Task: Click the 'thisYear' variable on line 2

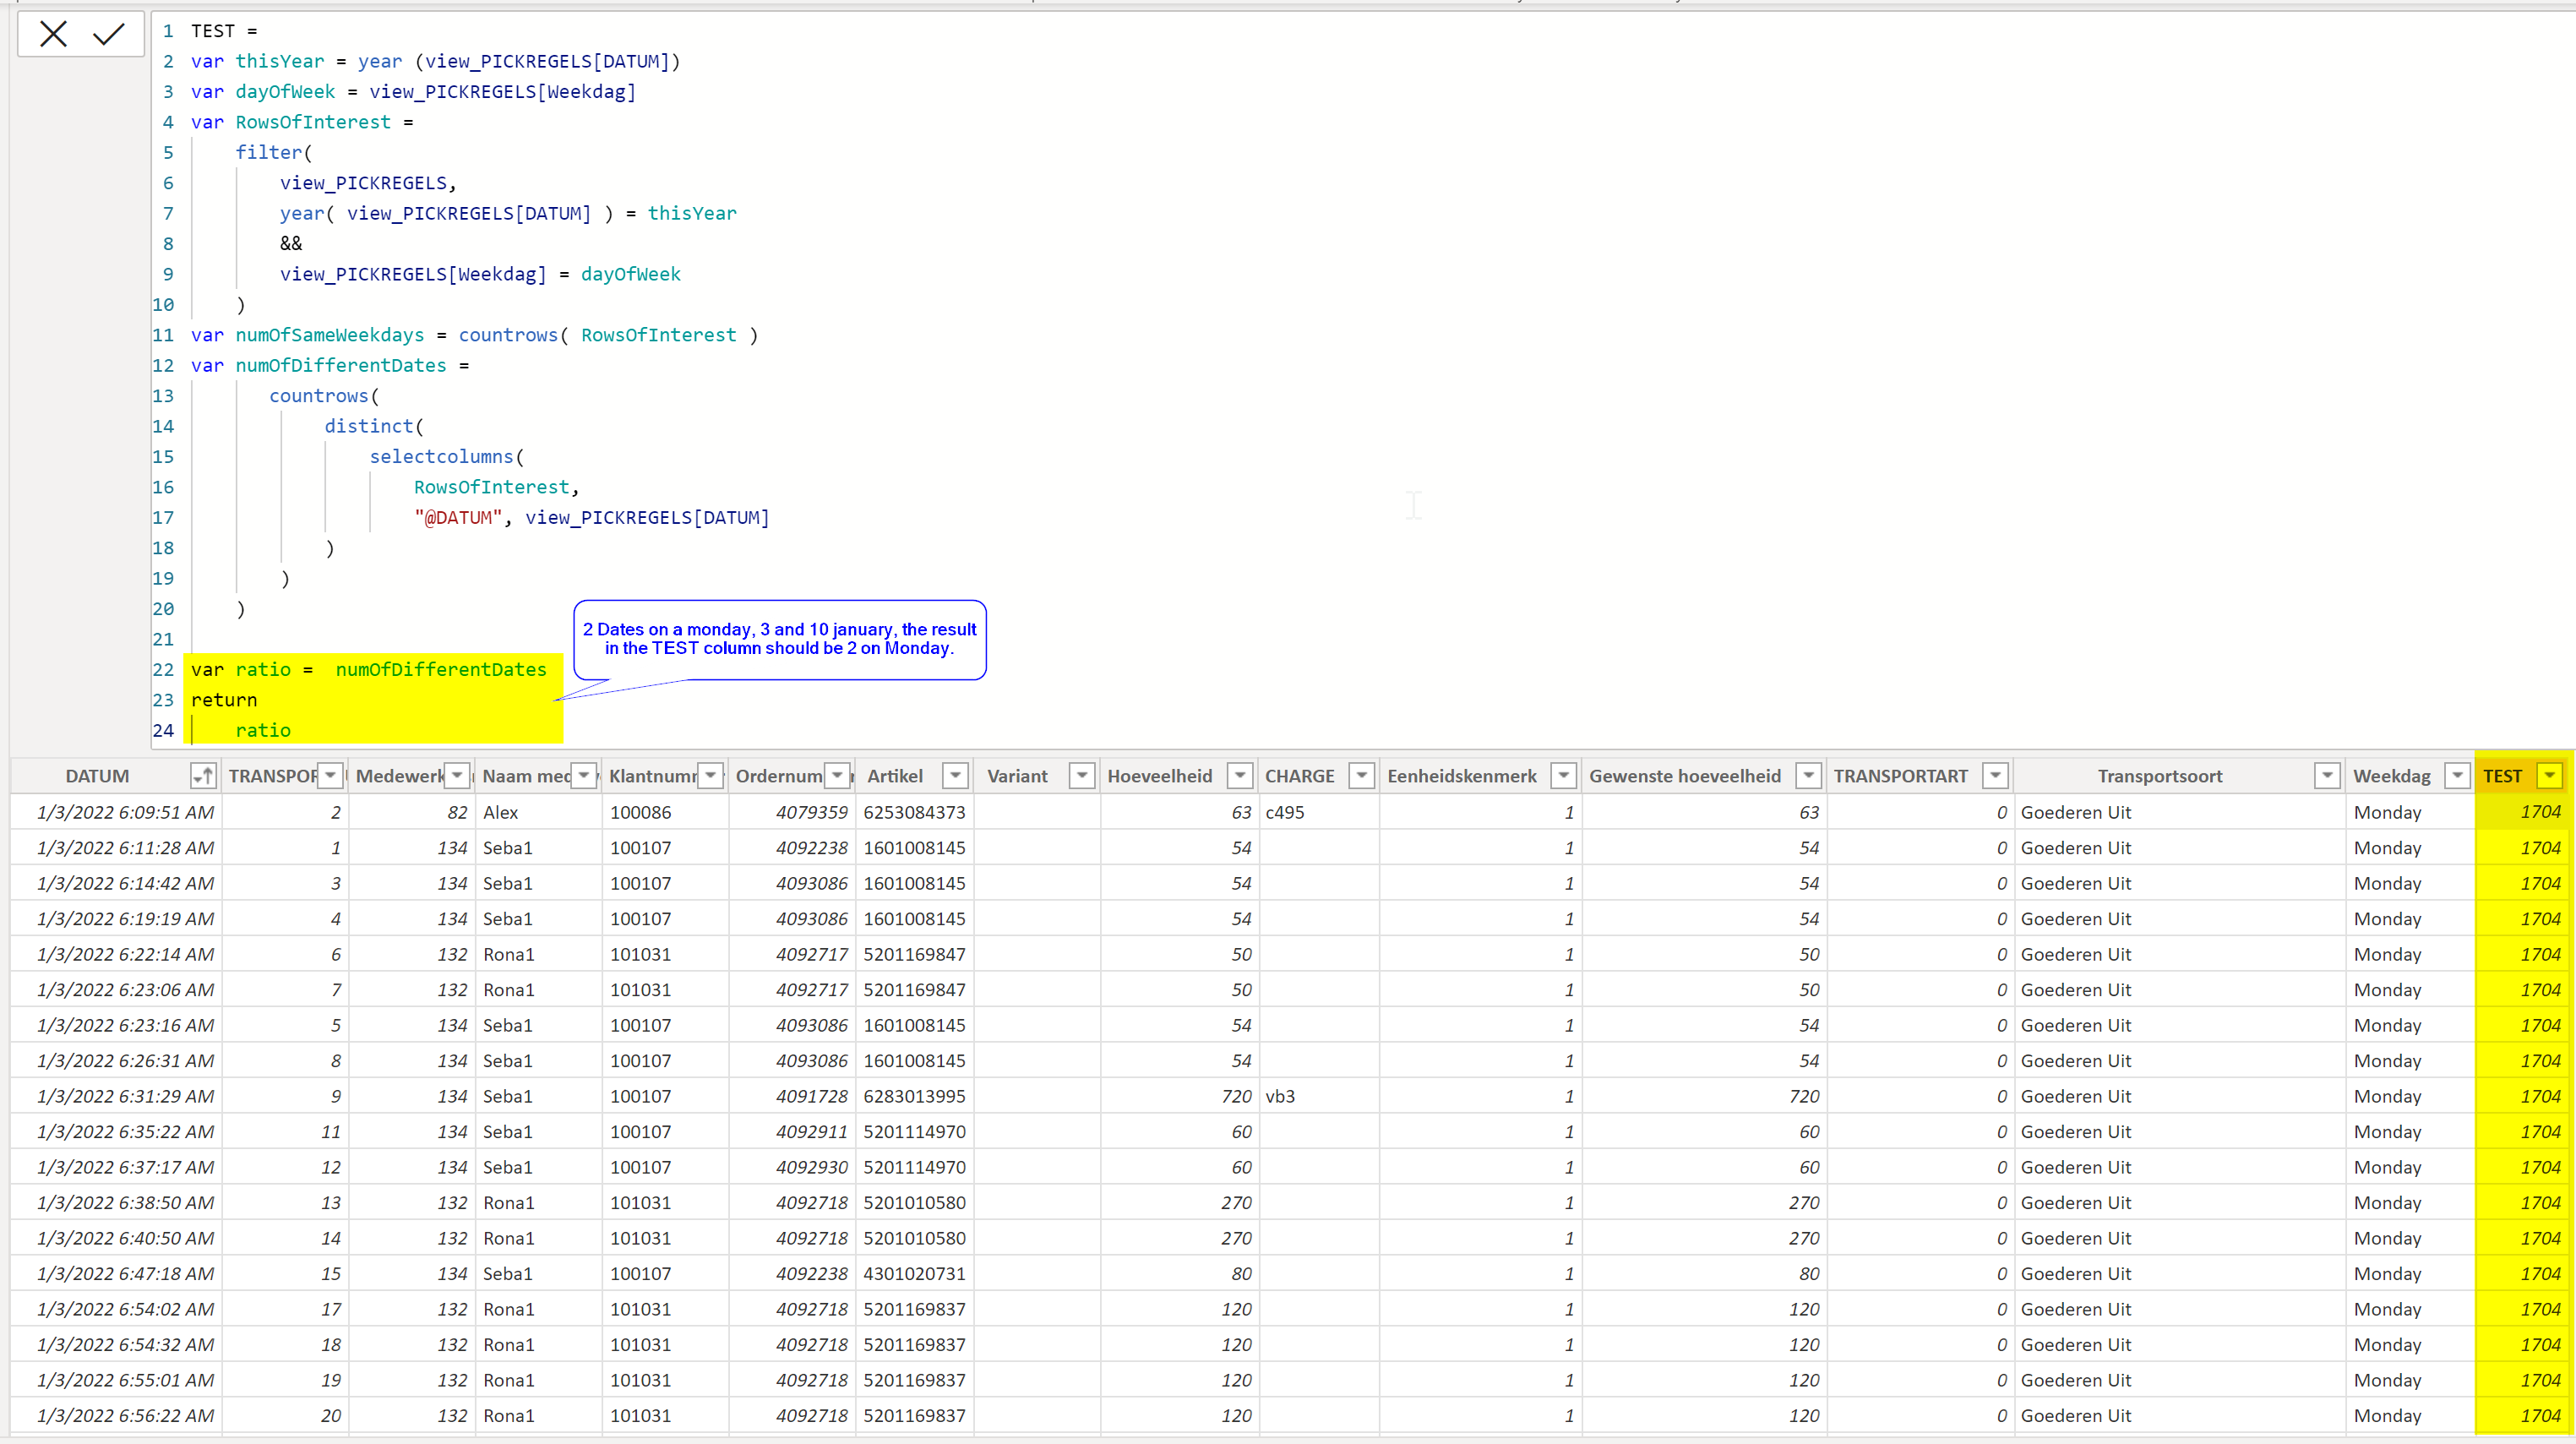Action: click(x=280, y=61)
